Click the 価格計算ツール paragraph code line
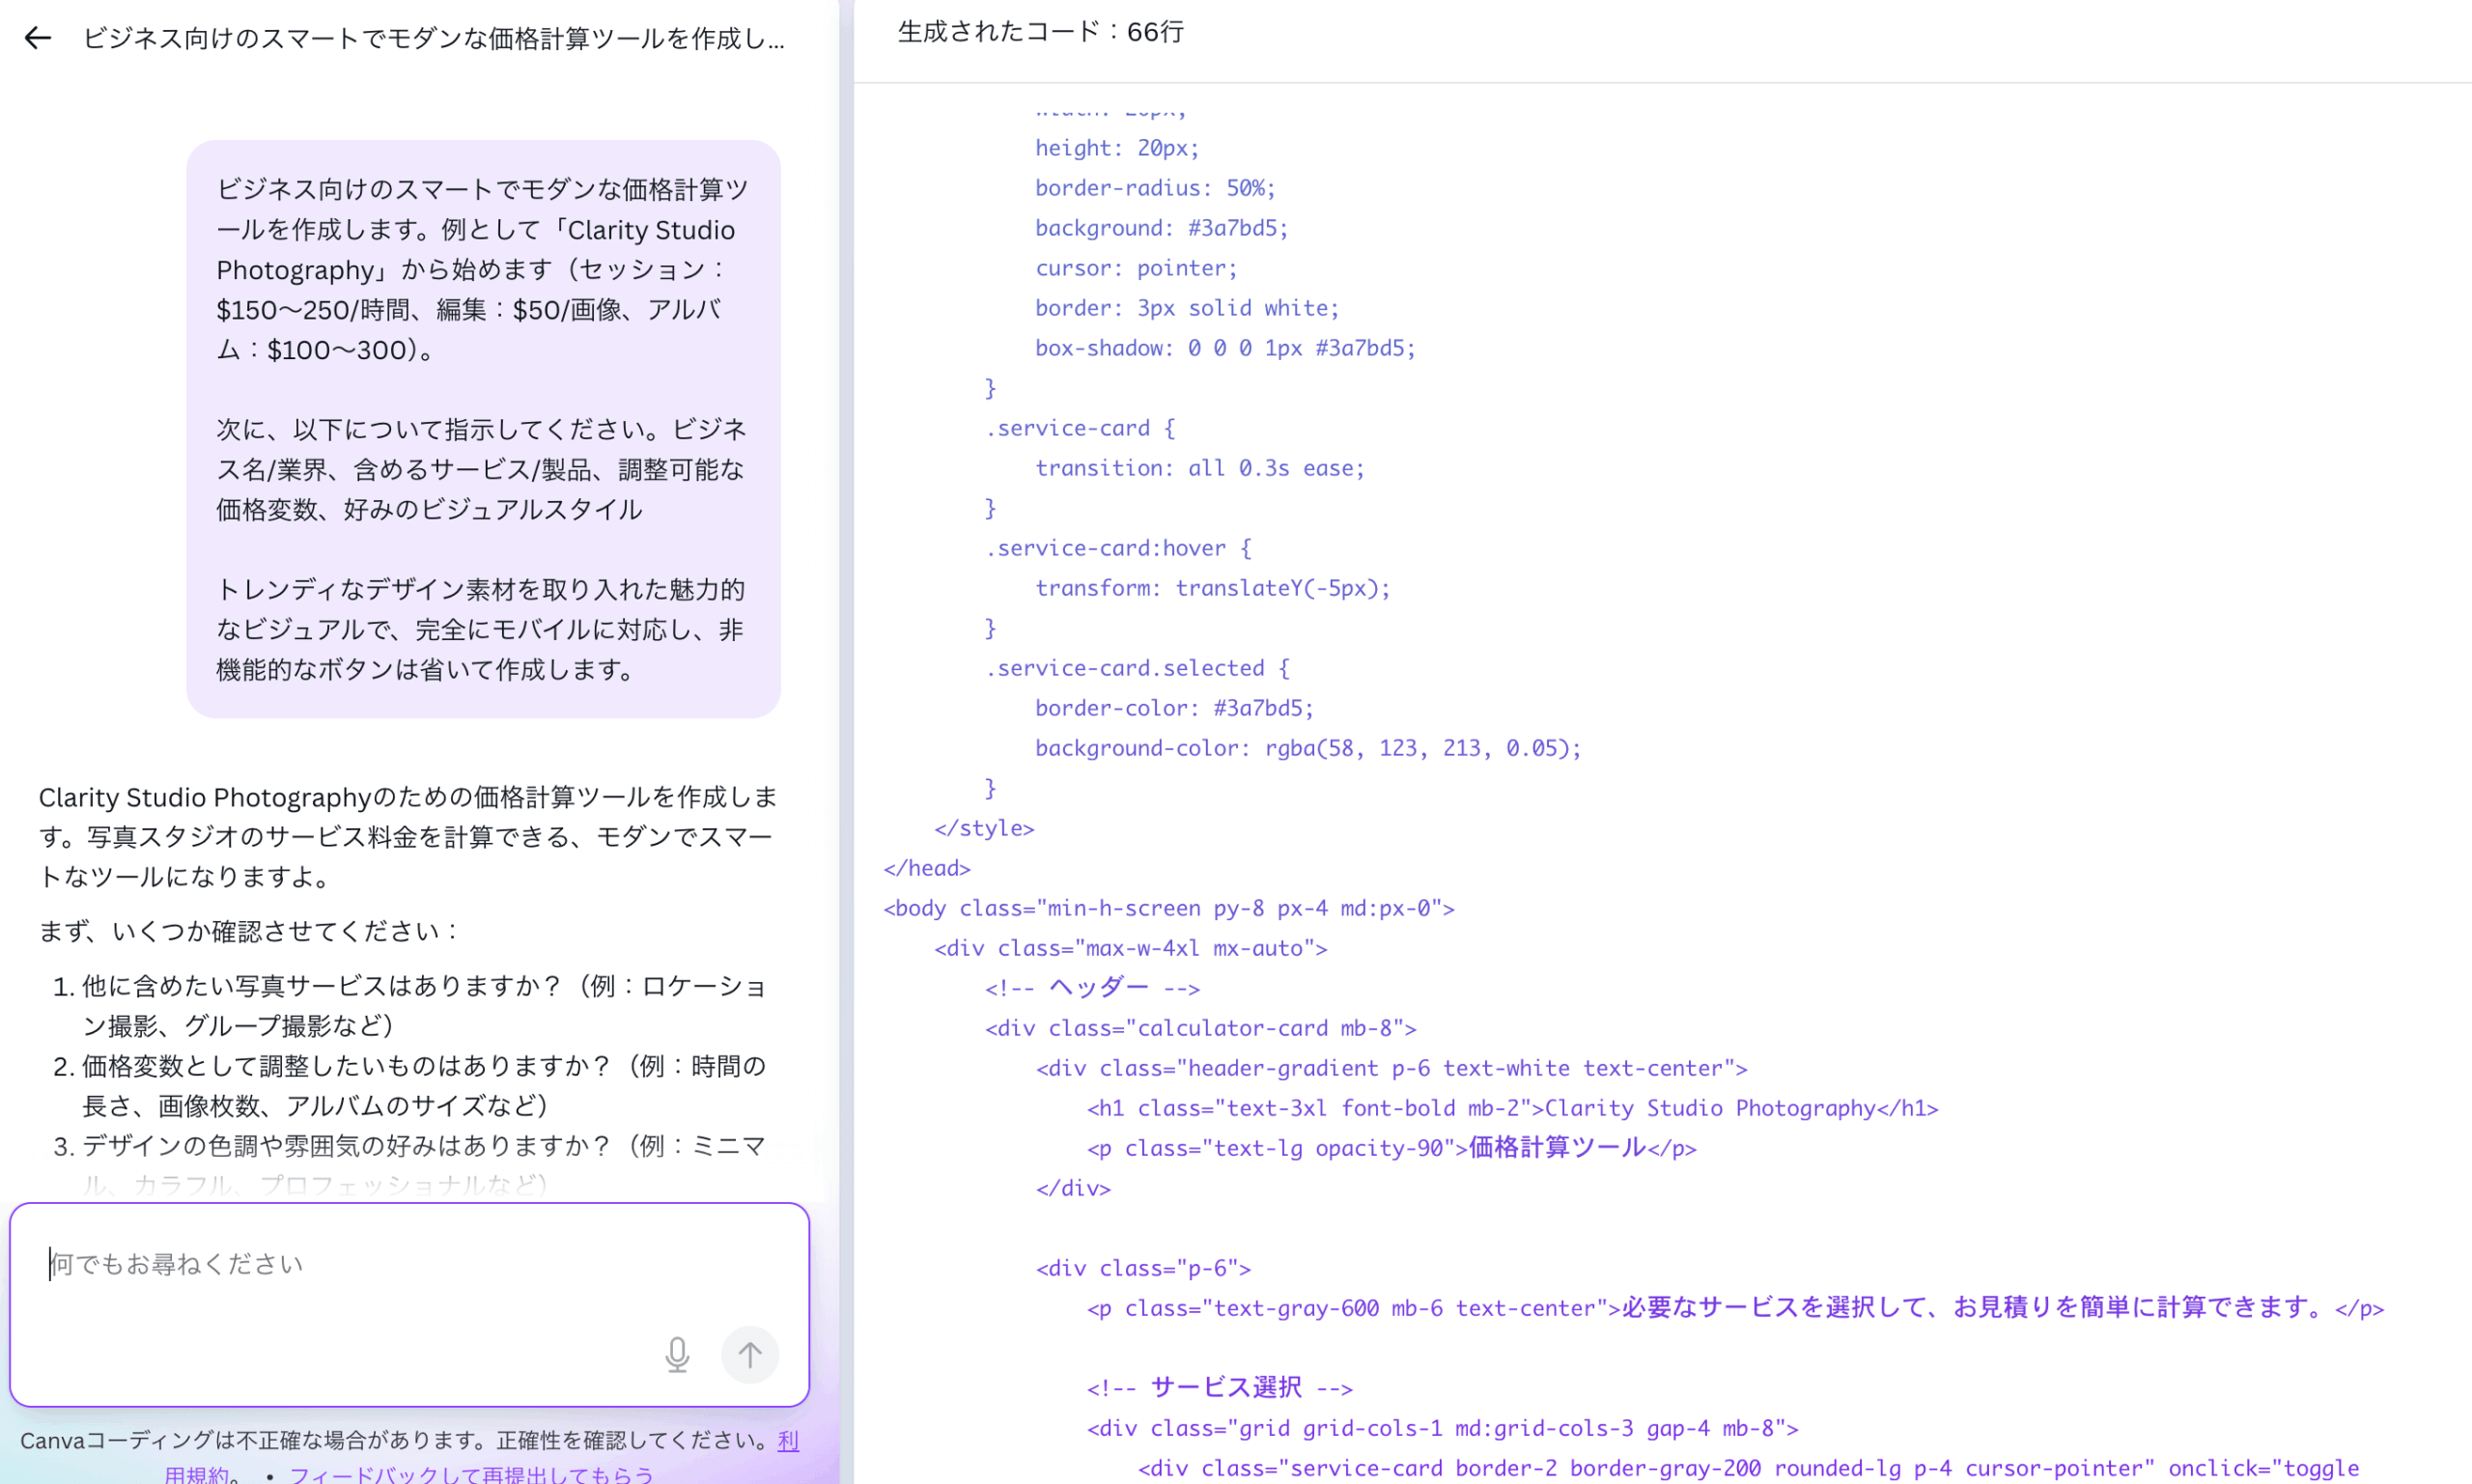Screen dimensions: 2472x1484 [x=1391, y=1148]
